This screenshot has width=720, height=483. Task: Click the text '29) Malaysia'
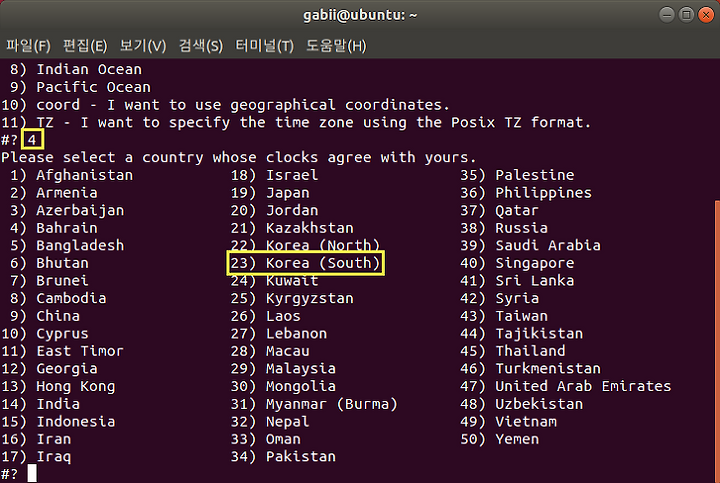click(283, 369)
